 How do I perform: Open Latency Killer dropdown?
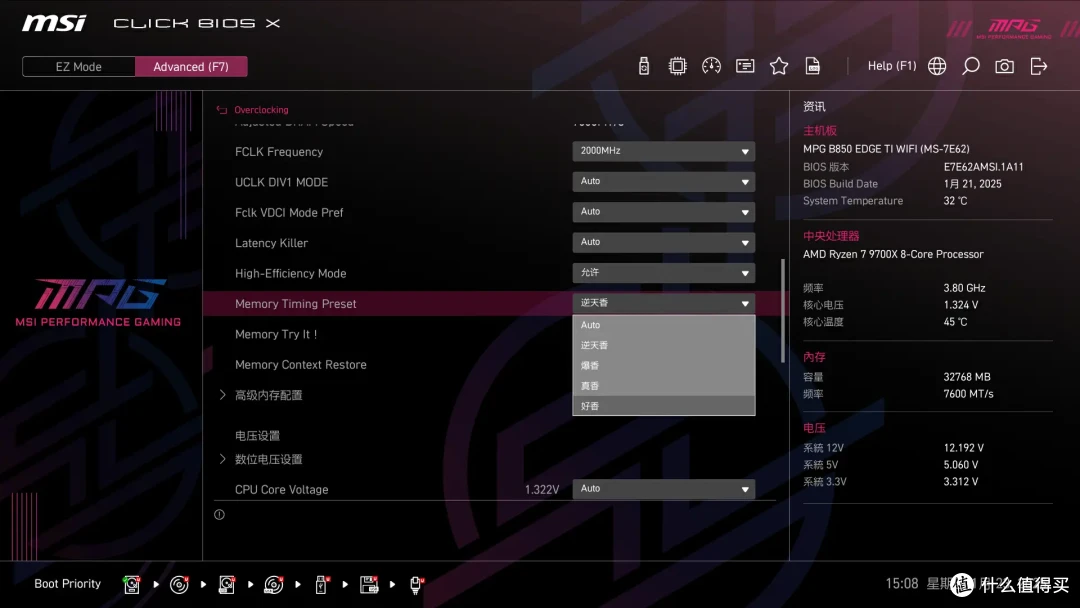(x=663, y=242)
